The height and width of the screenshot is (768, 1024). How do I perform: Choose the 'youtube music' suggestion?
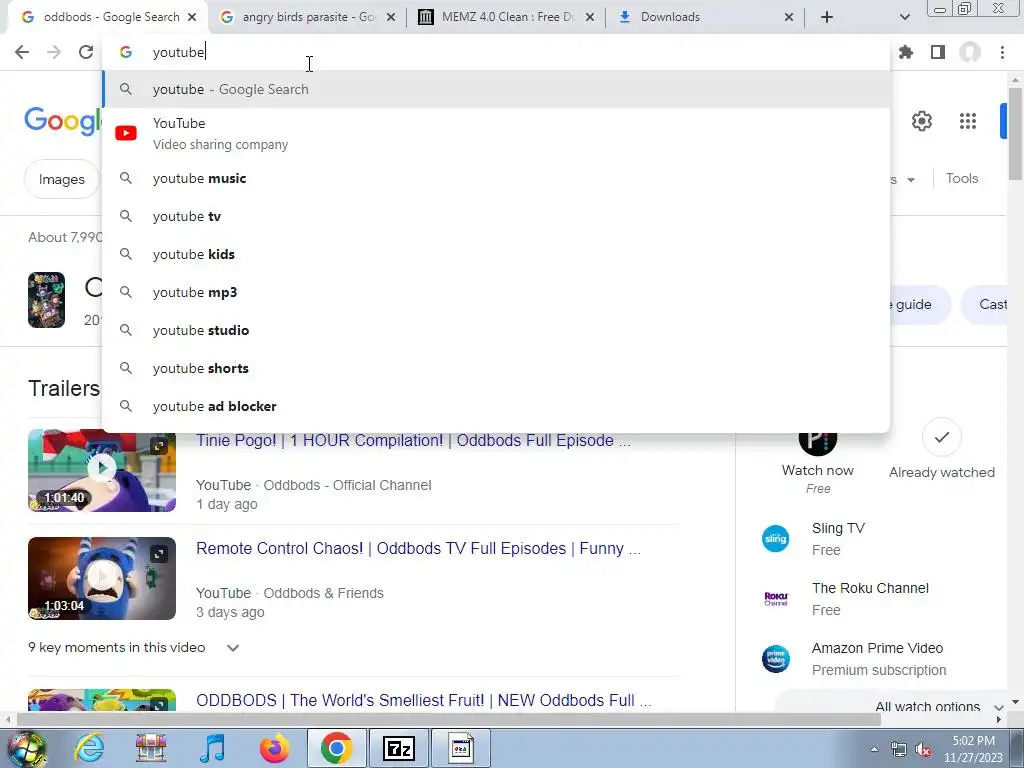pos(496,178)
